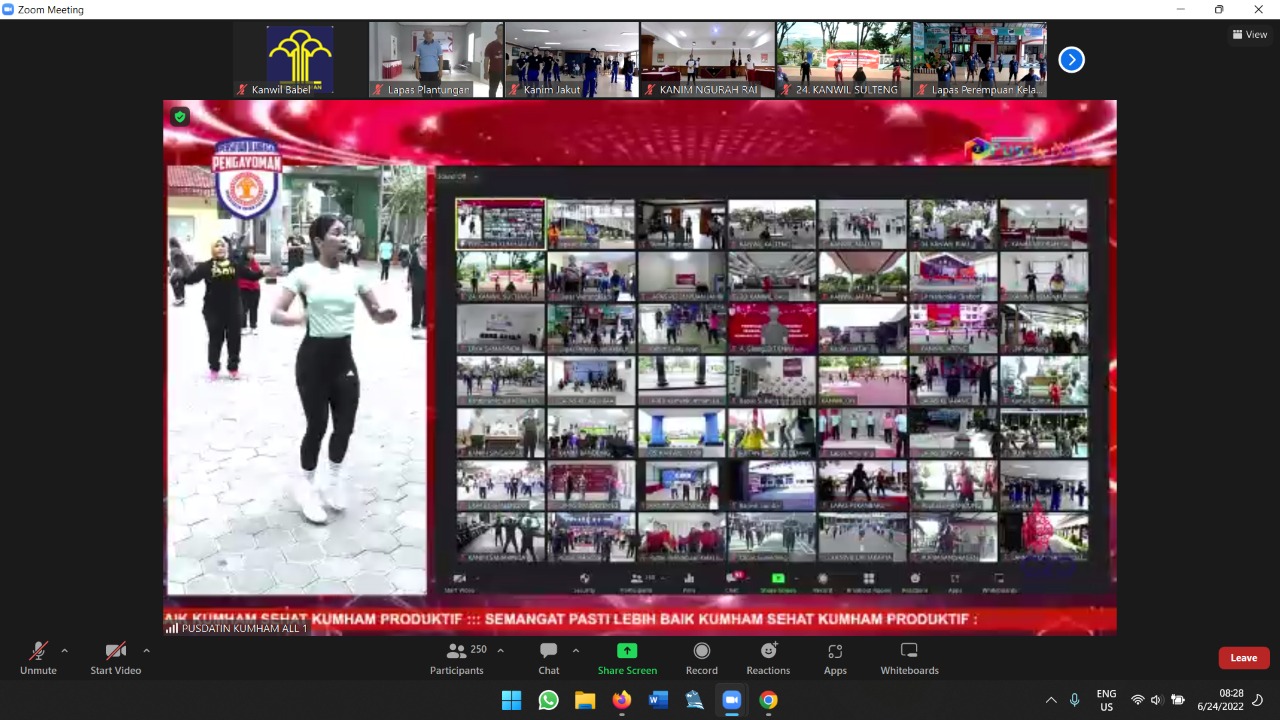
Task: Show hidden system tray icons
Action: (1051, 700)
